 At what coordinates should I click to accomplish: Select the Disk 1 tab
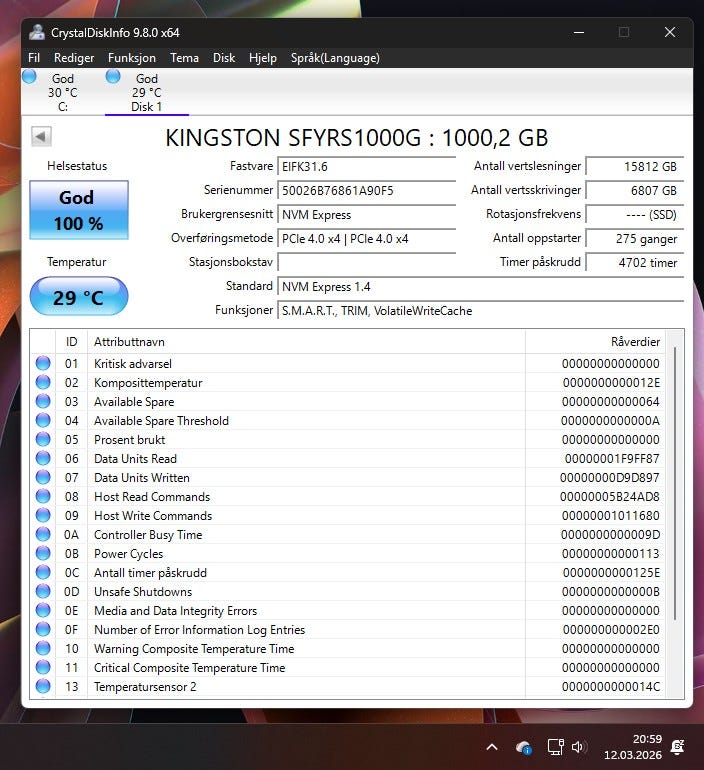click(146, 92)
